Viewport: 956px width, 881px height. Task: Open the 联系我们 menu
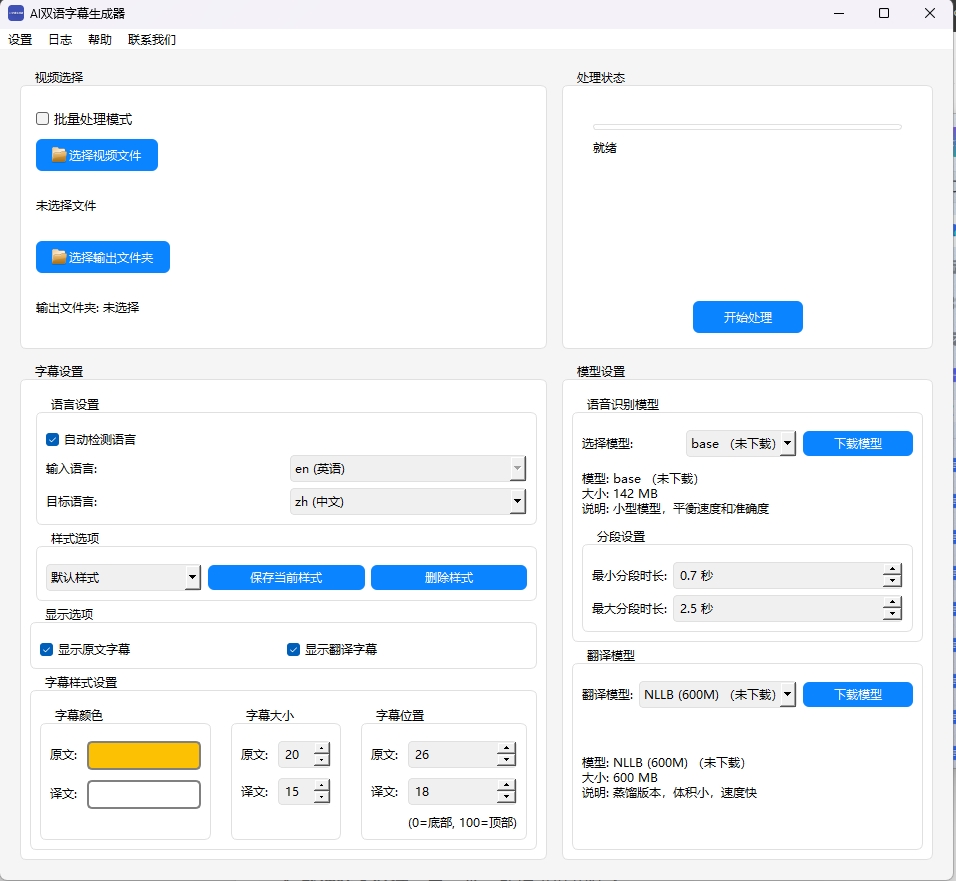[x=152, y=40]
